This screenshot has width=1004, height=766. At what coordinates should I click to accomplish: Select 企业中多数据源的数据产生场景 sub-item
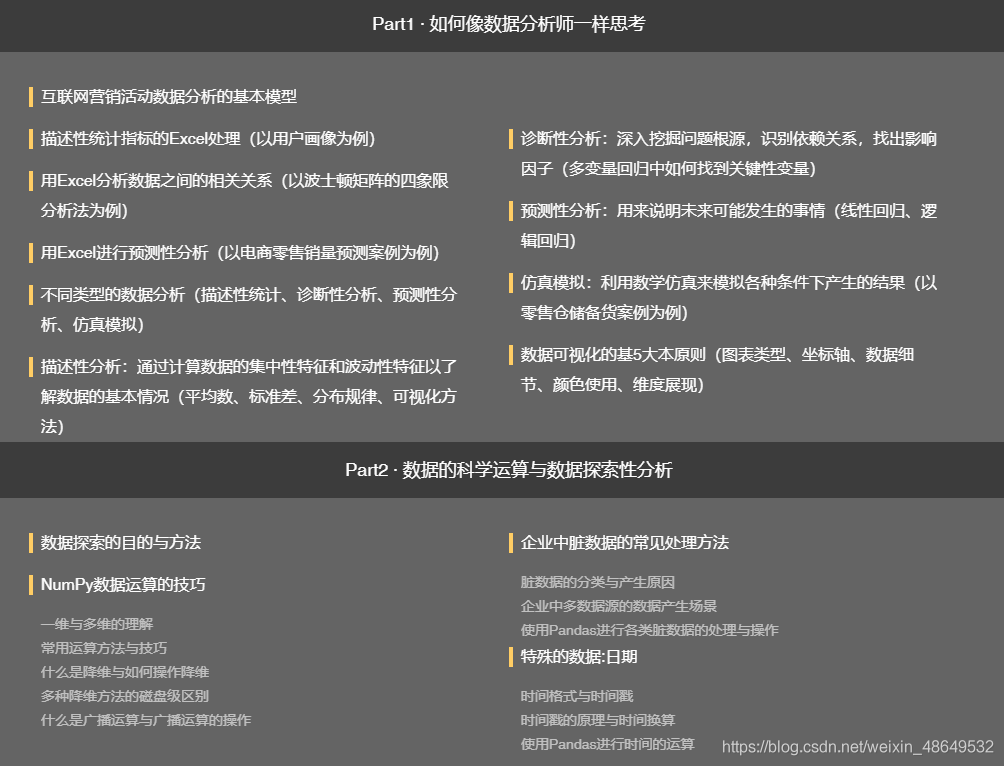(x=619, y=606)
